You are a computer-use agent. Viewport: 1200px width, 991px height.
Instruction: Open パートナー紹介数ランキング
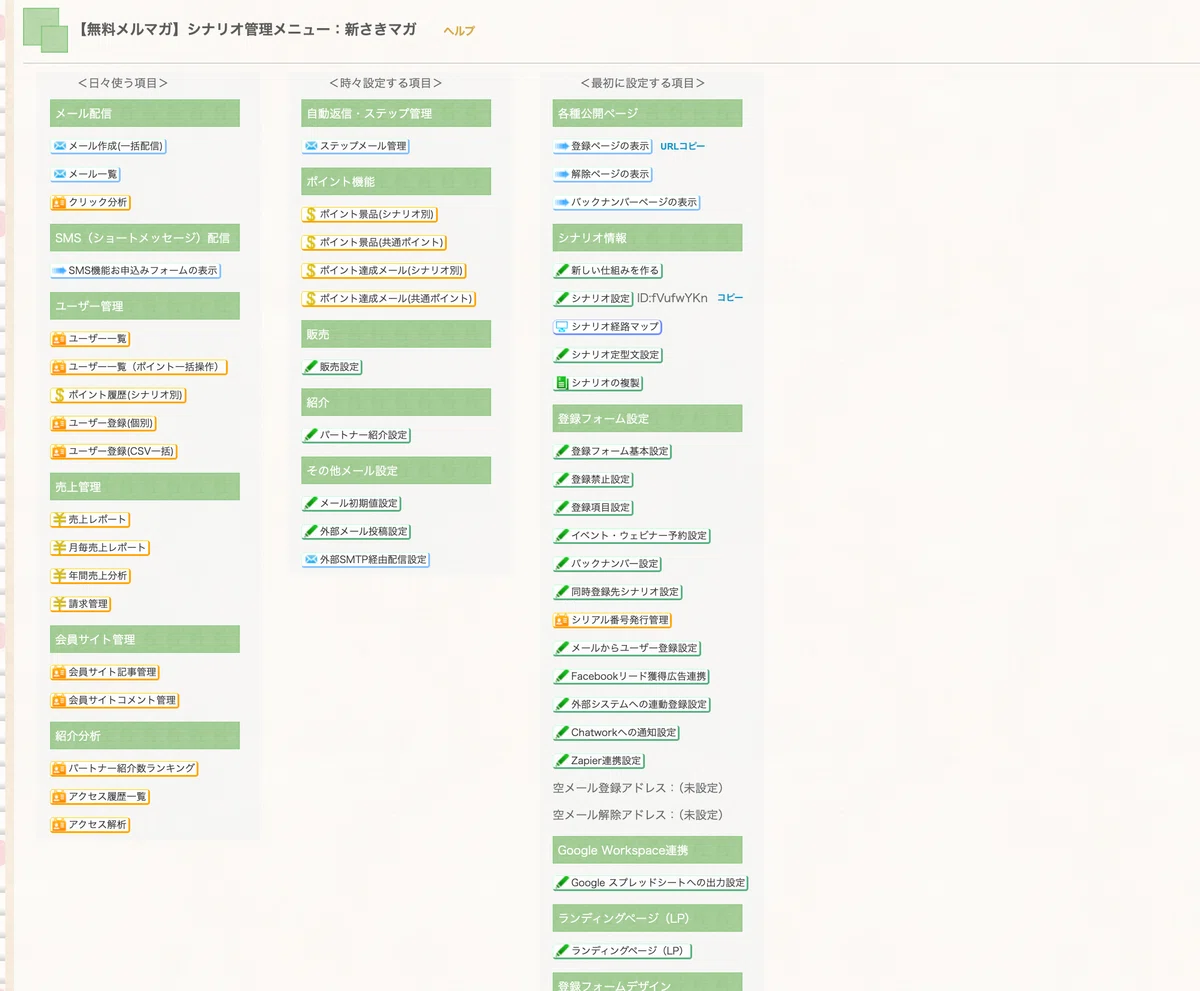[x=124, y=768]
